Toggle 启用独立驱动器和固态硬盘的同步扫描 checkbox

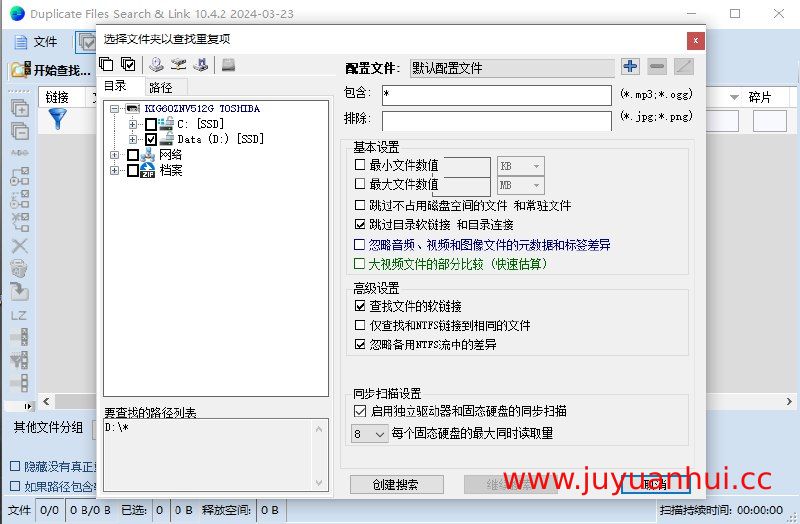pyautogui.click(x=360, y=411)
